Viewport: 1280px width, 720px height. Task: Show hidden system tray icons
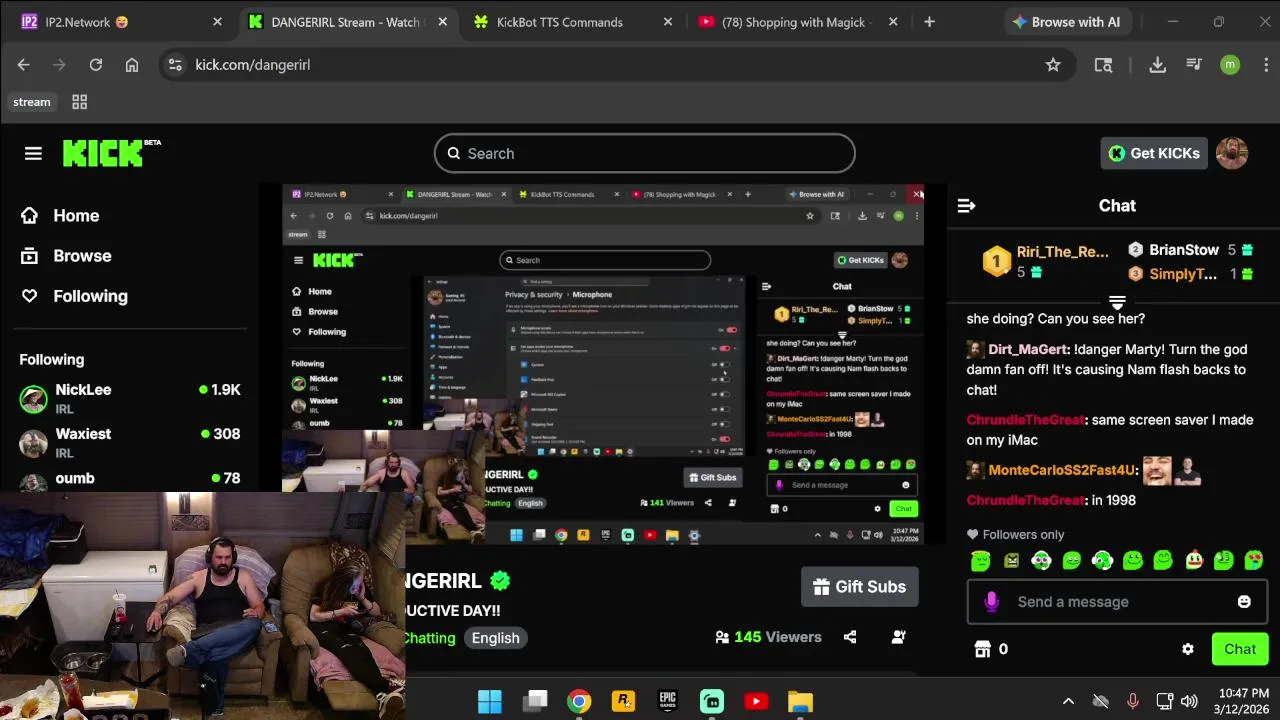[1068, 701]
